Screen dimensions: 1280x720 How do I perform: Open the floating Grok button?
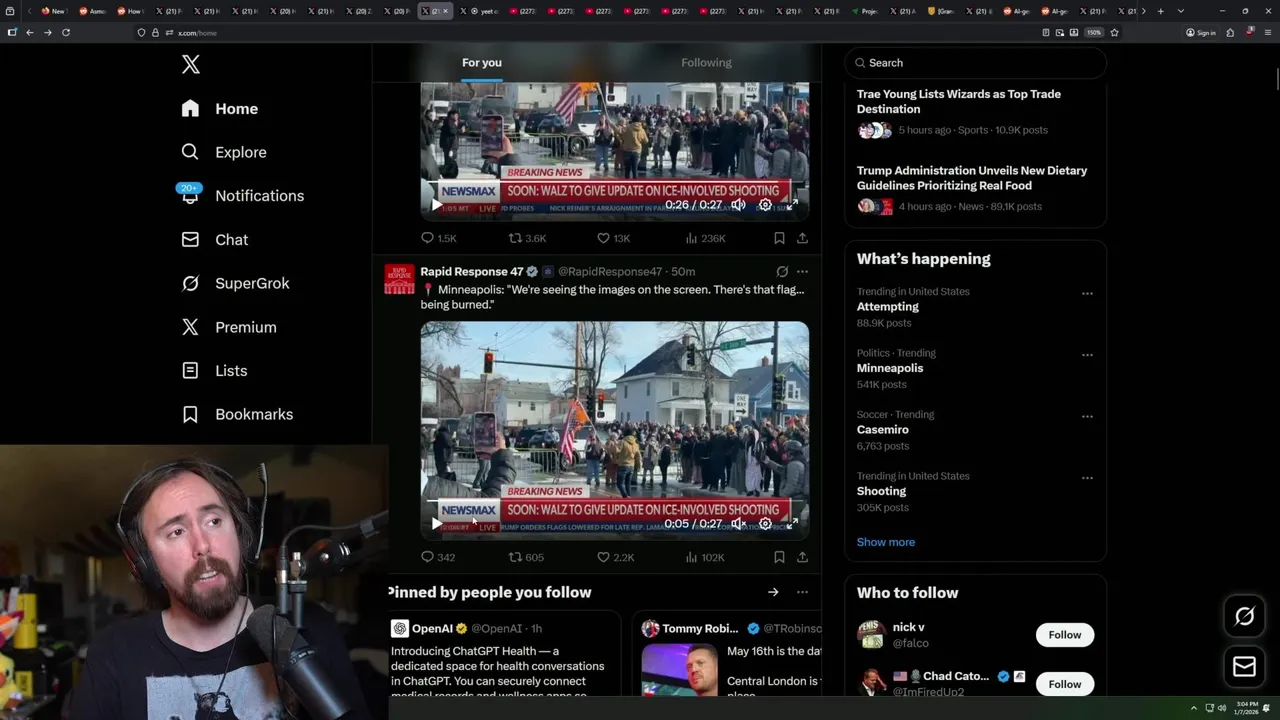pyautogui.click(x=1245, y=617)
